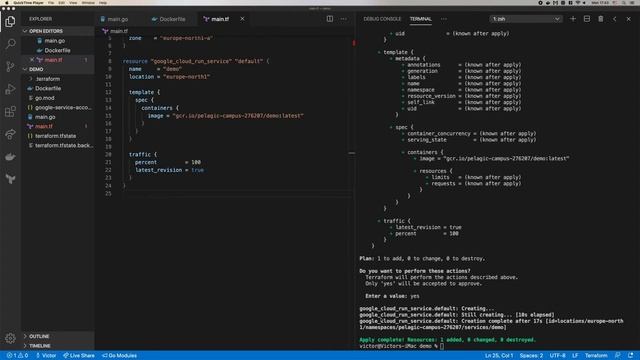Split the editor right

tap(329, 19)
